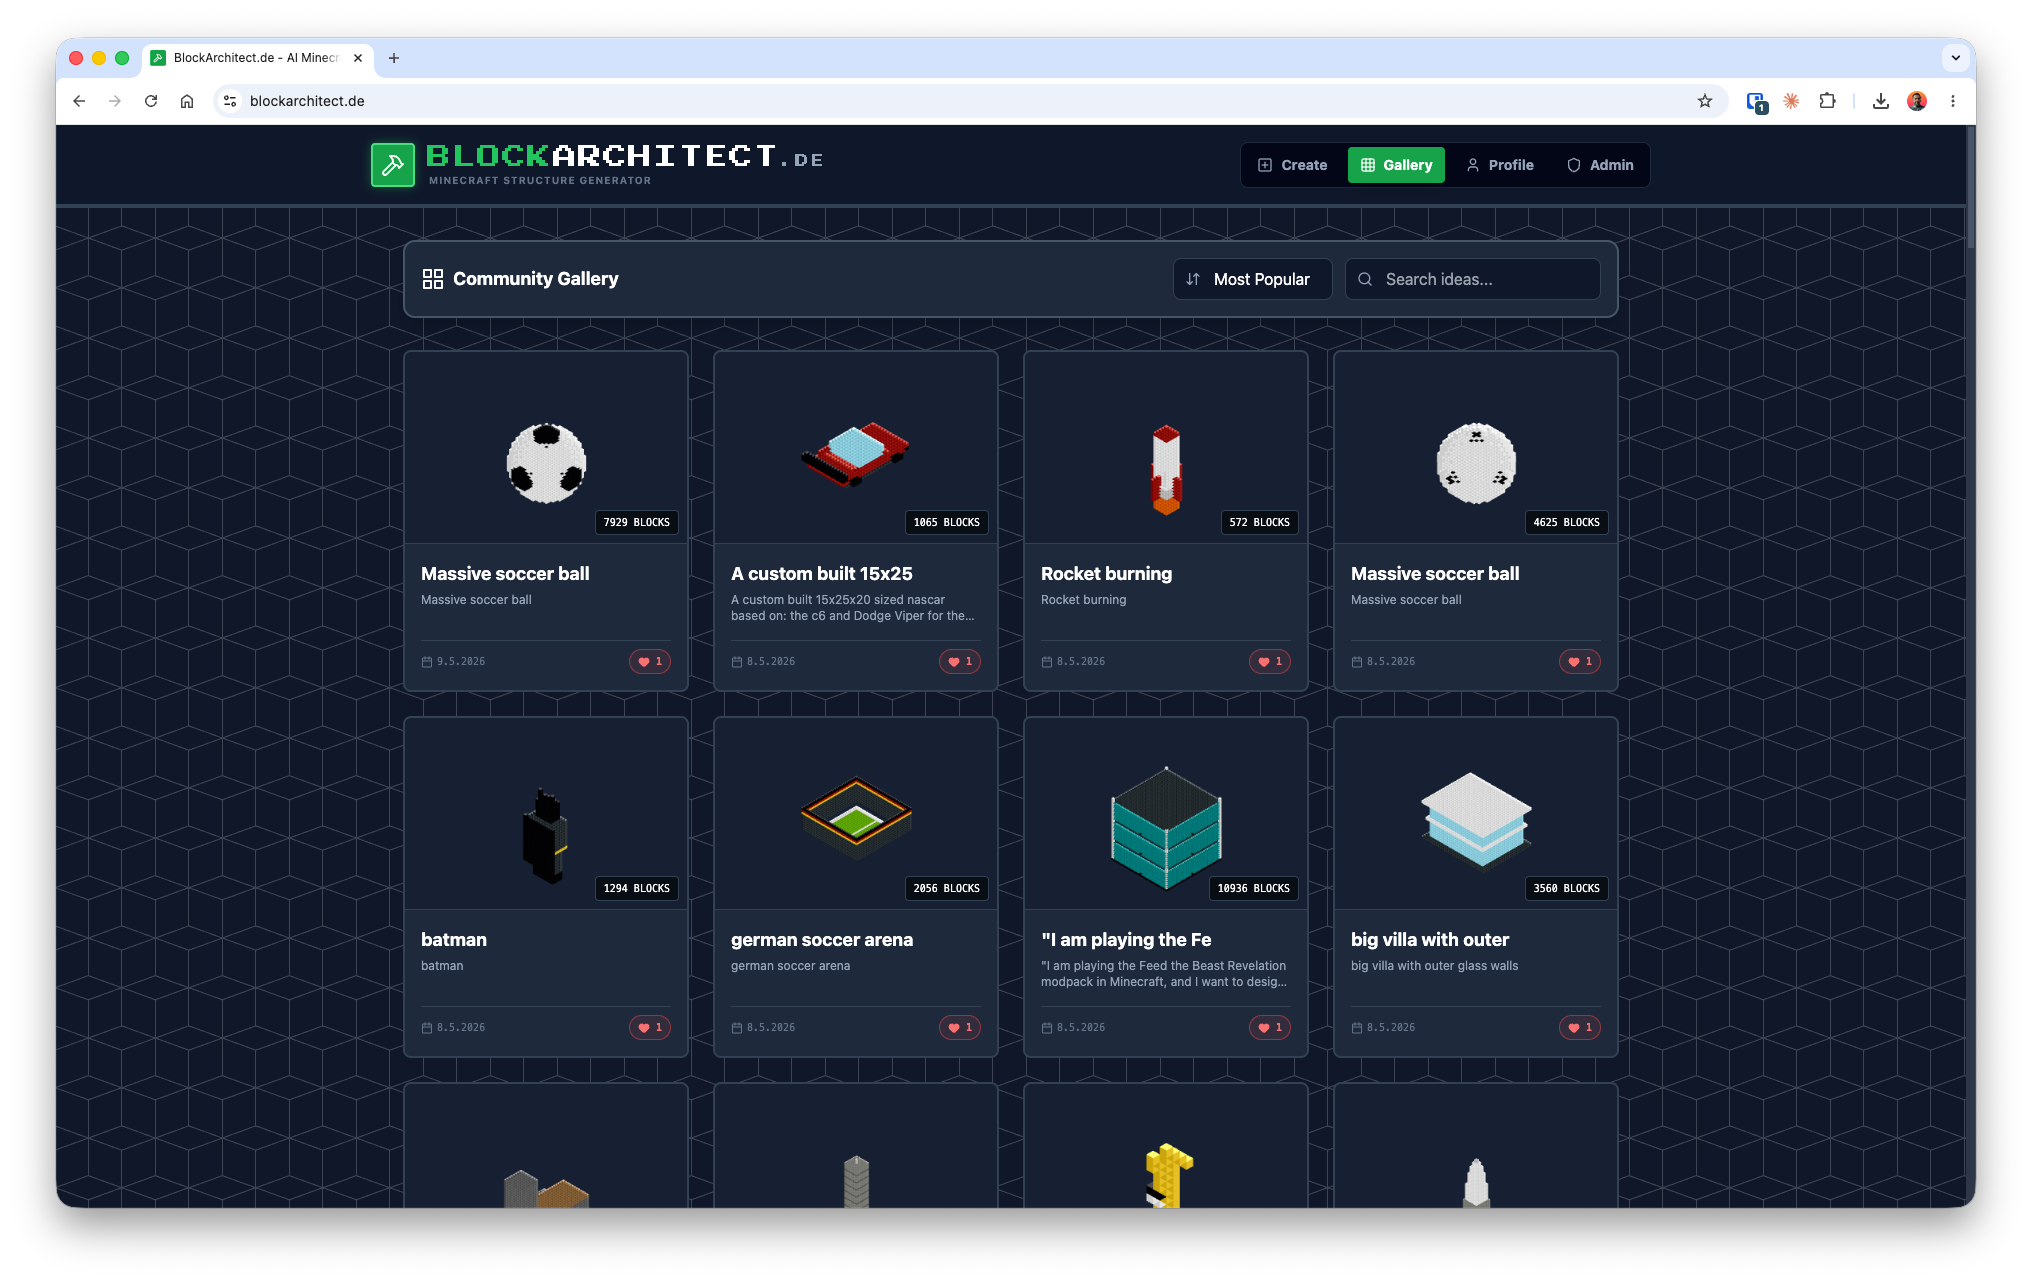The height and width of the screenshot is (1282, 2032).
Task: Switch to the Gallery tab
Action: (1396, 165)
